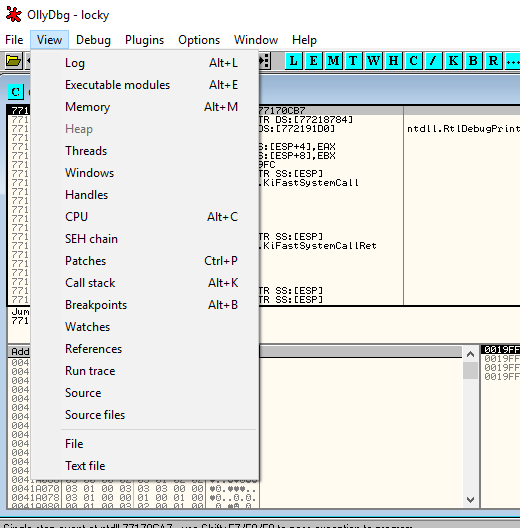Open Memory map via M toolbar button
Screen dimensions: 520x528
(x=333, y=61)
